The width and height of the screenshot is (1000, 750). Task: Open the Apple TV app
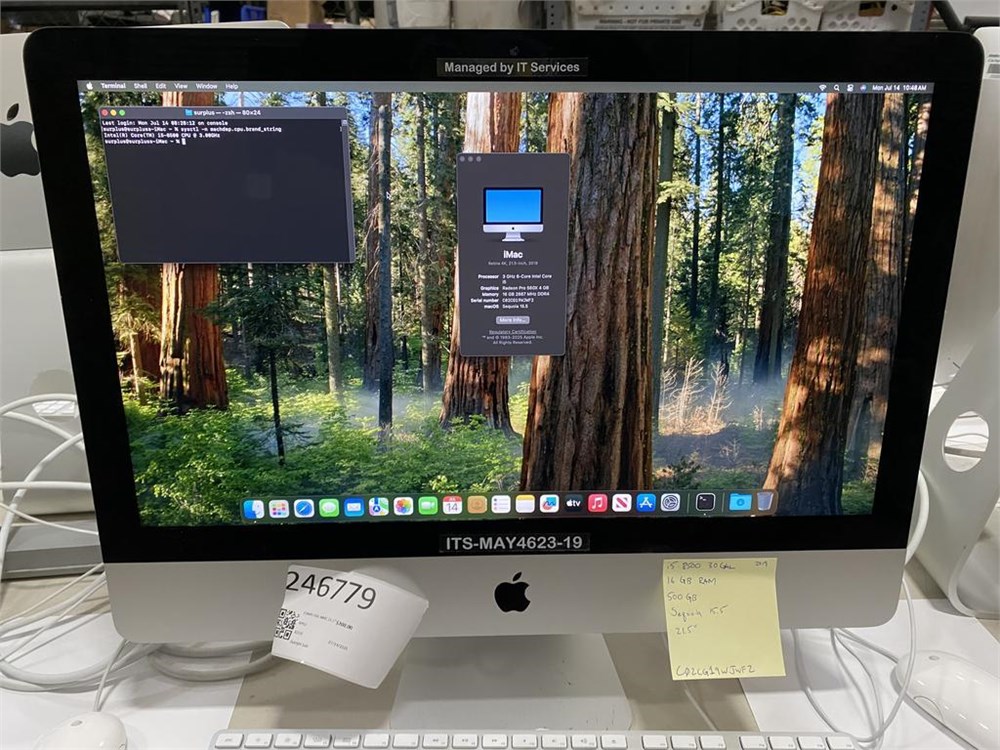pos(573,504)
